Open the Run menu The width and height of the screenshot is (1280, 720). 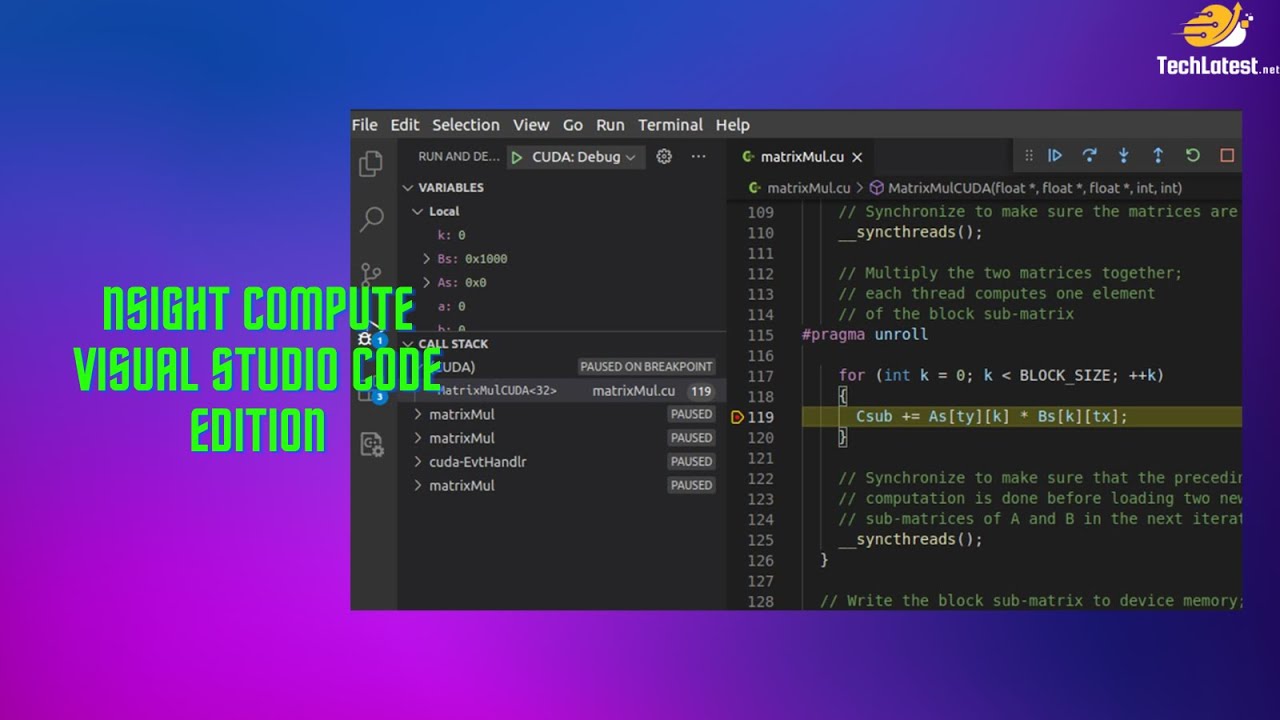pos(610,125)
